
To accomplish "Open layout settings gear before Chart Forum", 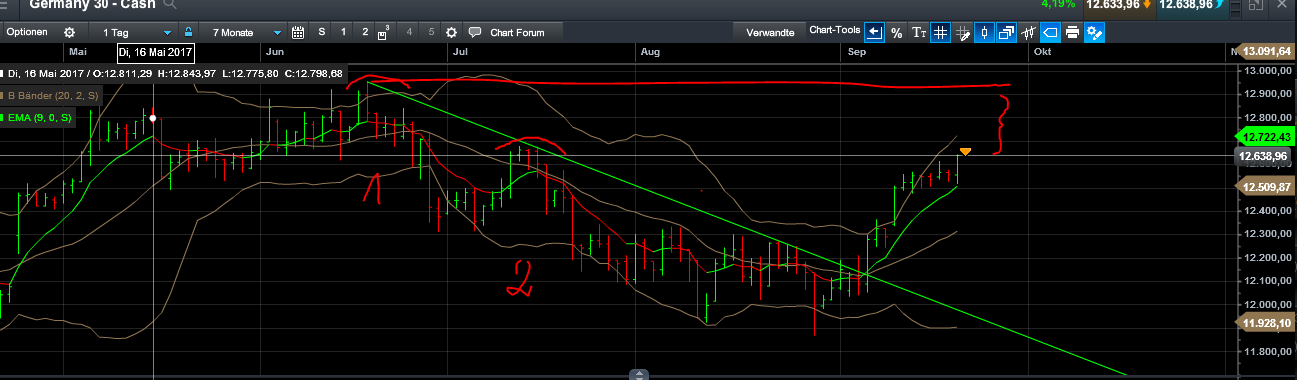I will (x=451, y=32).
